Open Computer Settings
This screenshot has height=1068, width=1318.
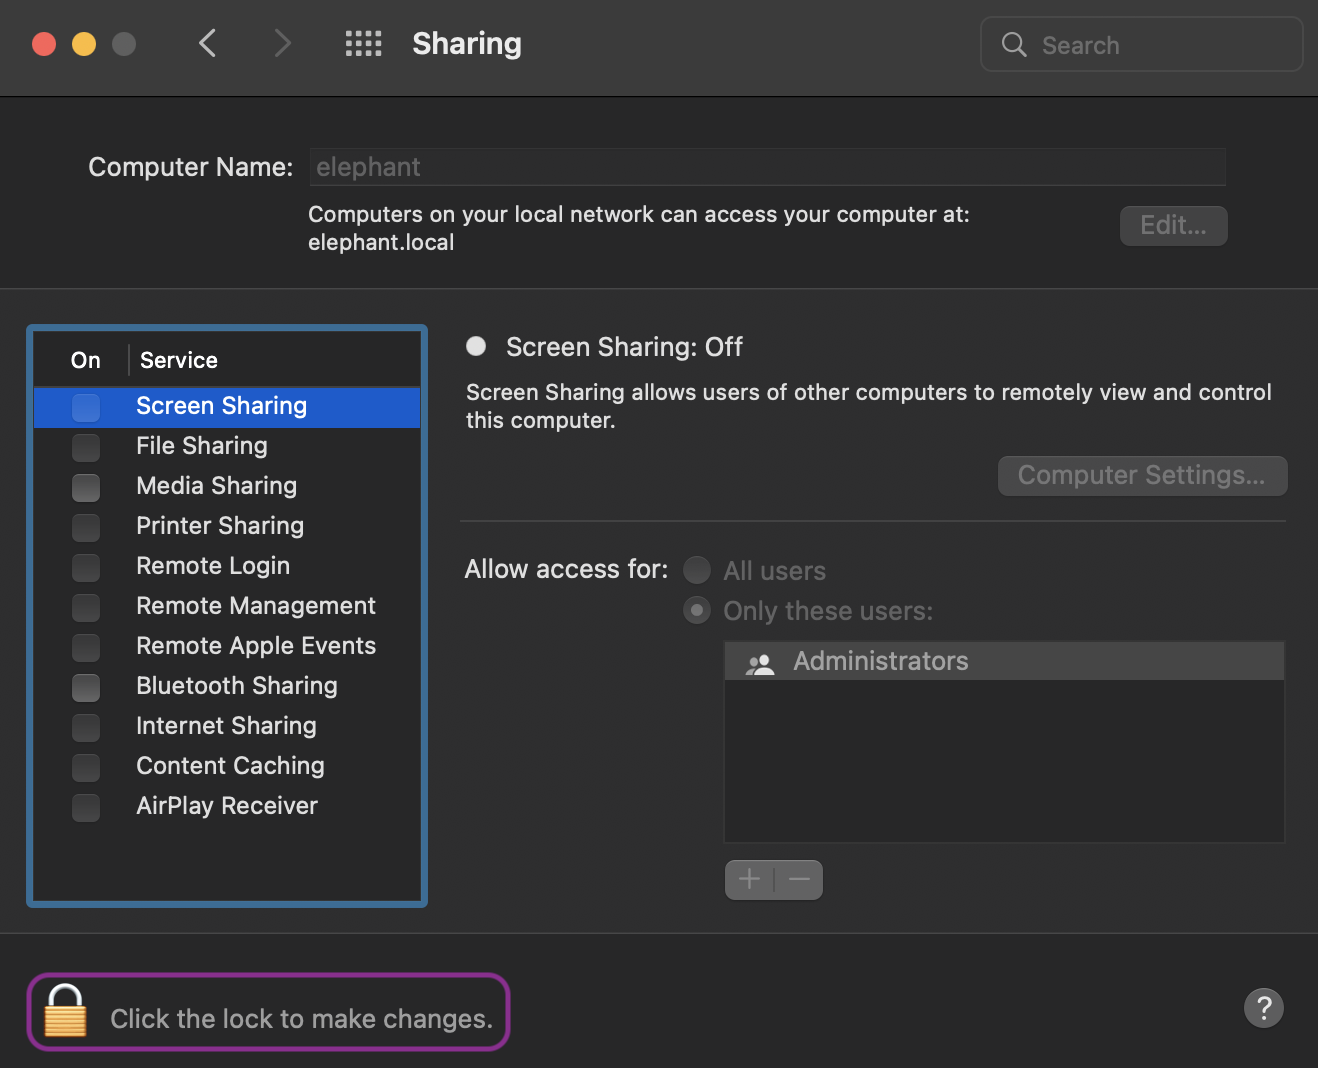(x=1141, y=475)
